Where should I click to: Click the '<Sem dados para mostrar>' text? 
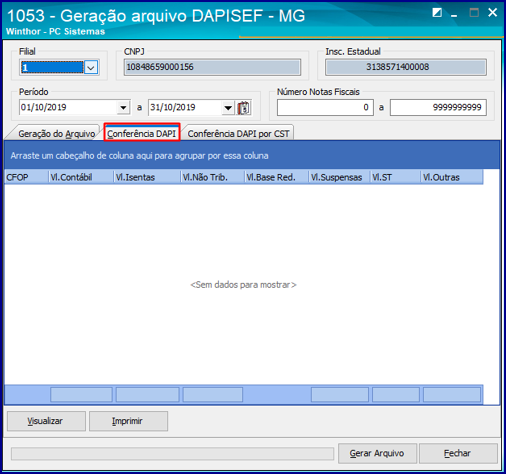pyautogui.click(x=243, y=285)
